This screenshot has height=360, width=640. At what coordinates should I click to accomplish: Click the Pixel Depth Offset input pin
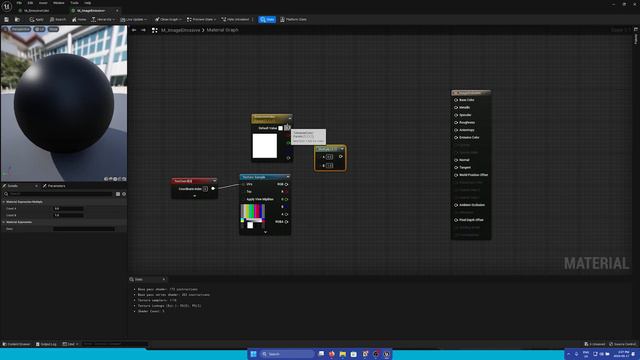(456, 220)
